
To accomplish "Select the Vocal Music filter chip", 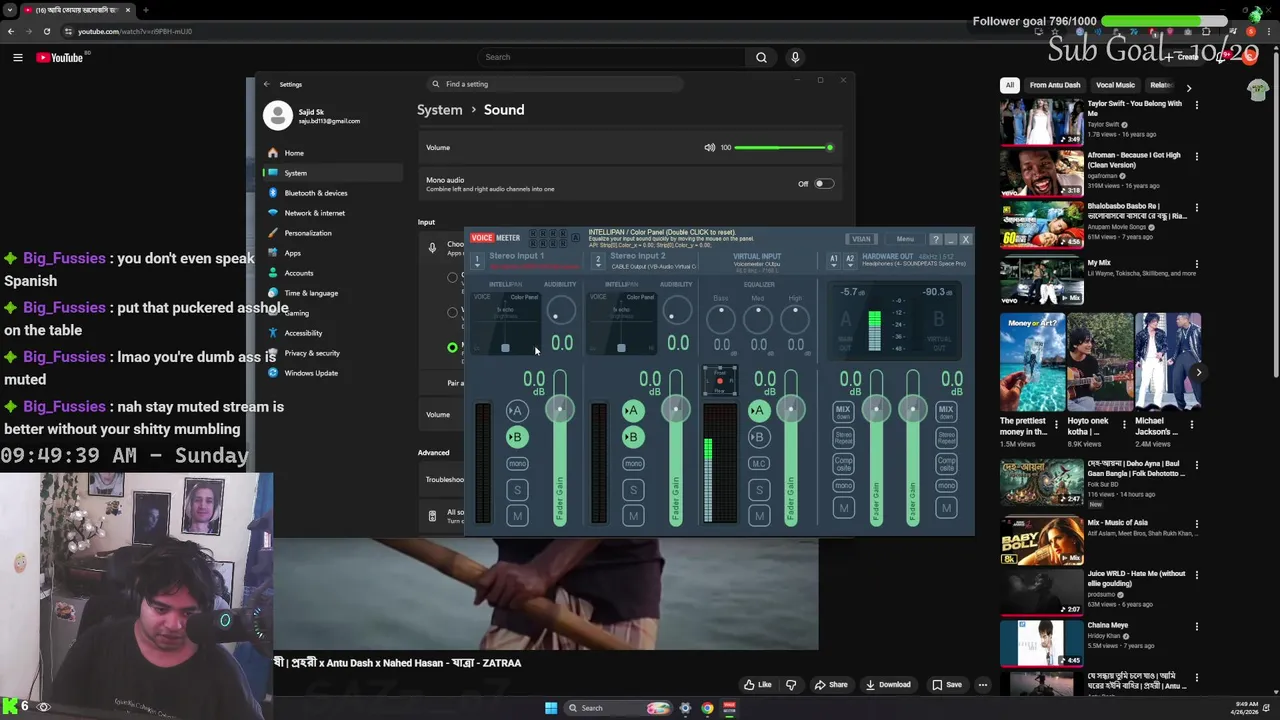I will [1115, 85].
